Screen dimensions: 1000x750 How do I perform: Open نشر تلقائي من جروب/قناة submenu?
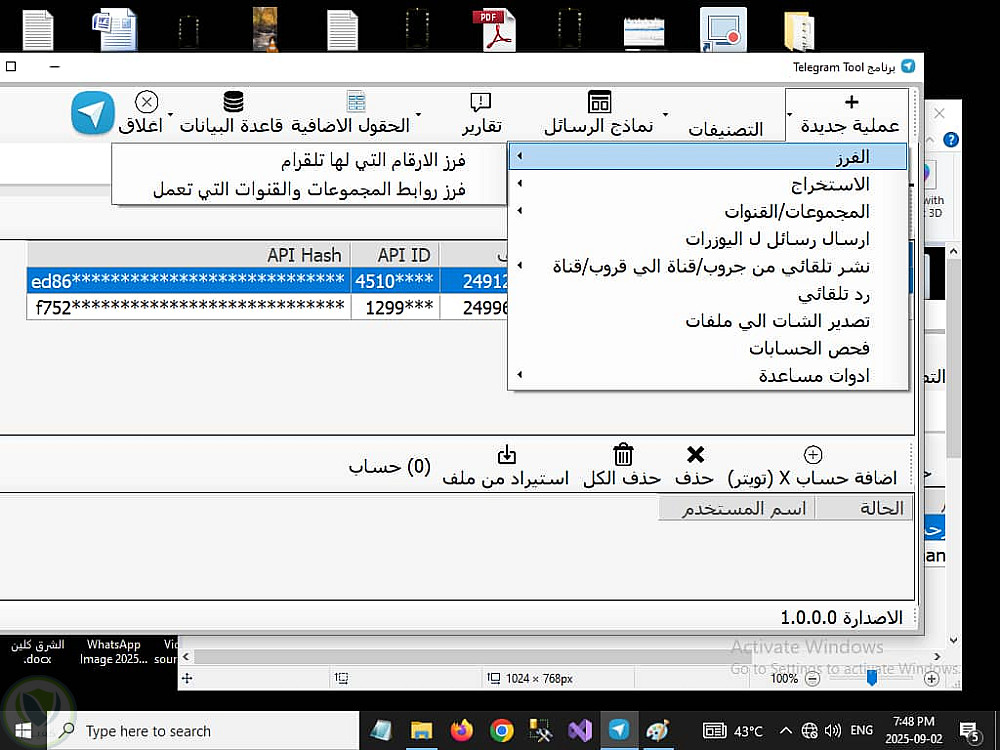[708, 266]
